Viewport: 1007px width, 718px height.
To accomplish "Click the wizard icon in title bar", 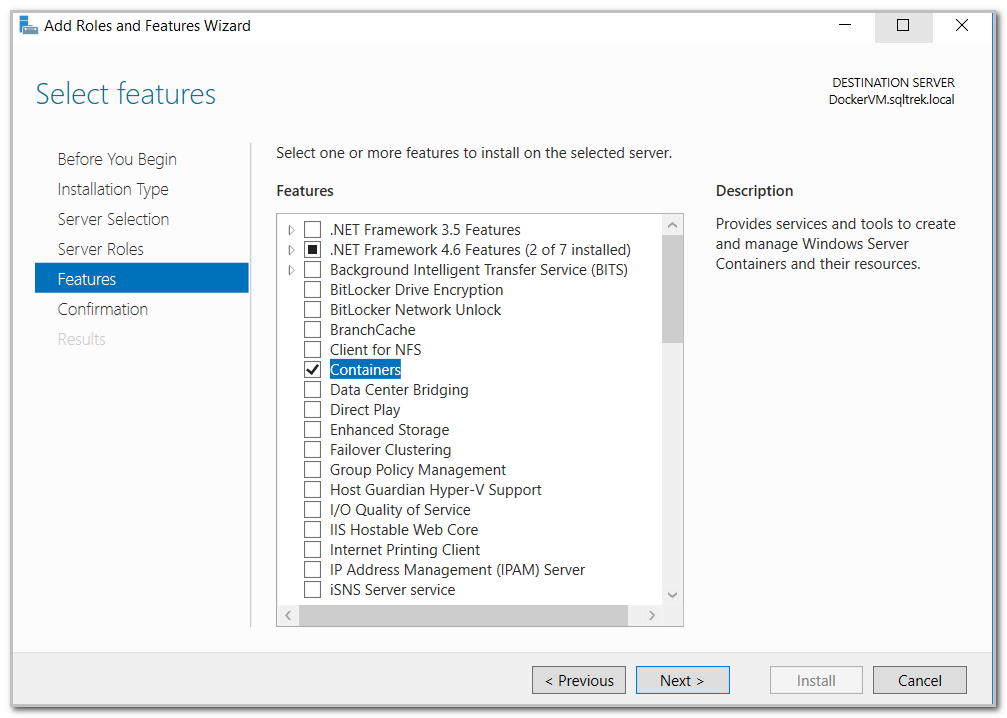I will point(28,25).
